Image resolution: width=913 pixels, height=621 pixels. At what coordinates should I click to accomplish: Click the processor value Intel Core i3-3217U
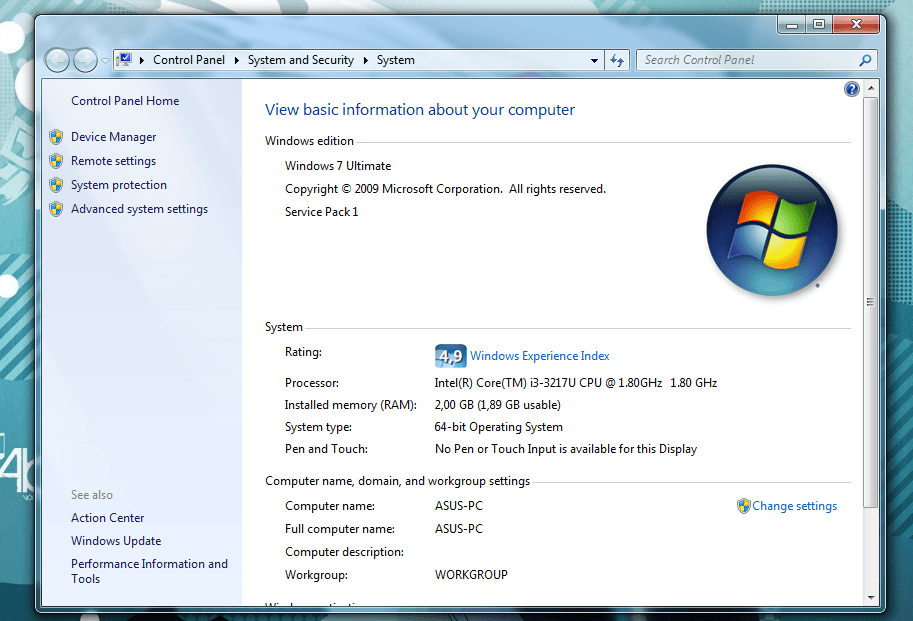(575, 383)
